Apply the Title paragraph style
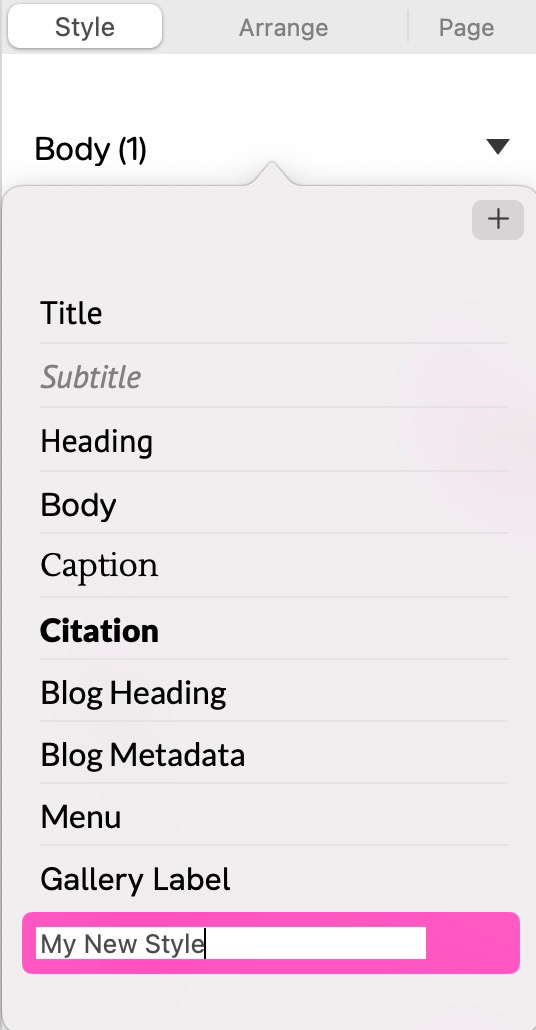 click(x=273, y=312)
